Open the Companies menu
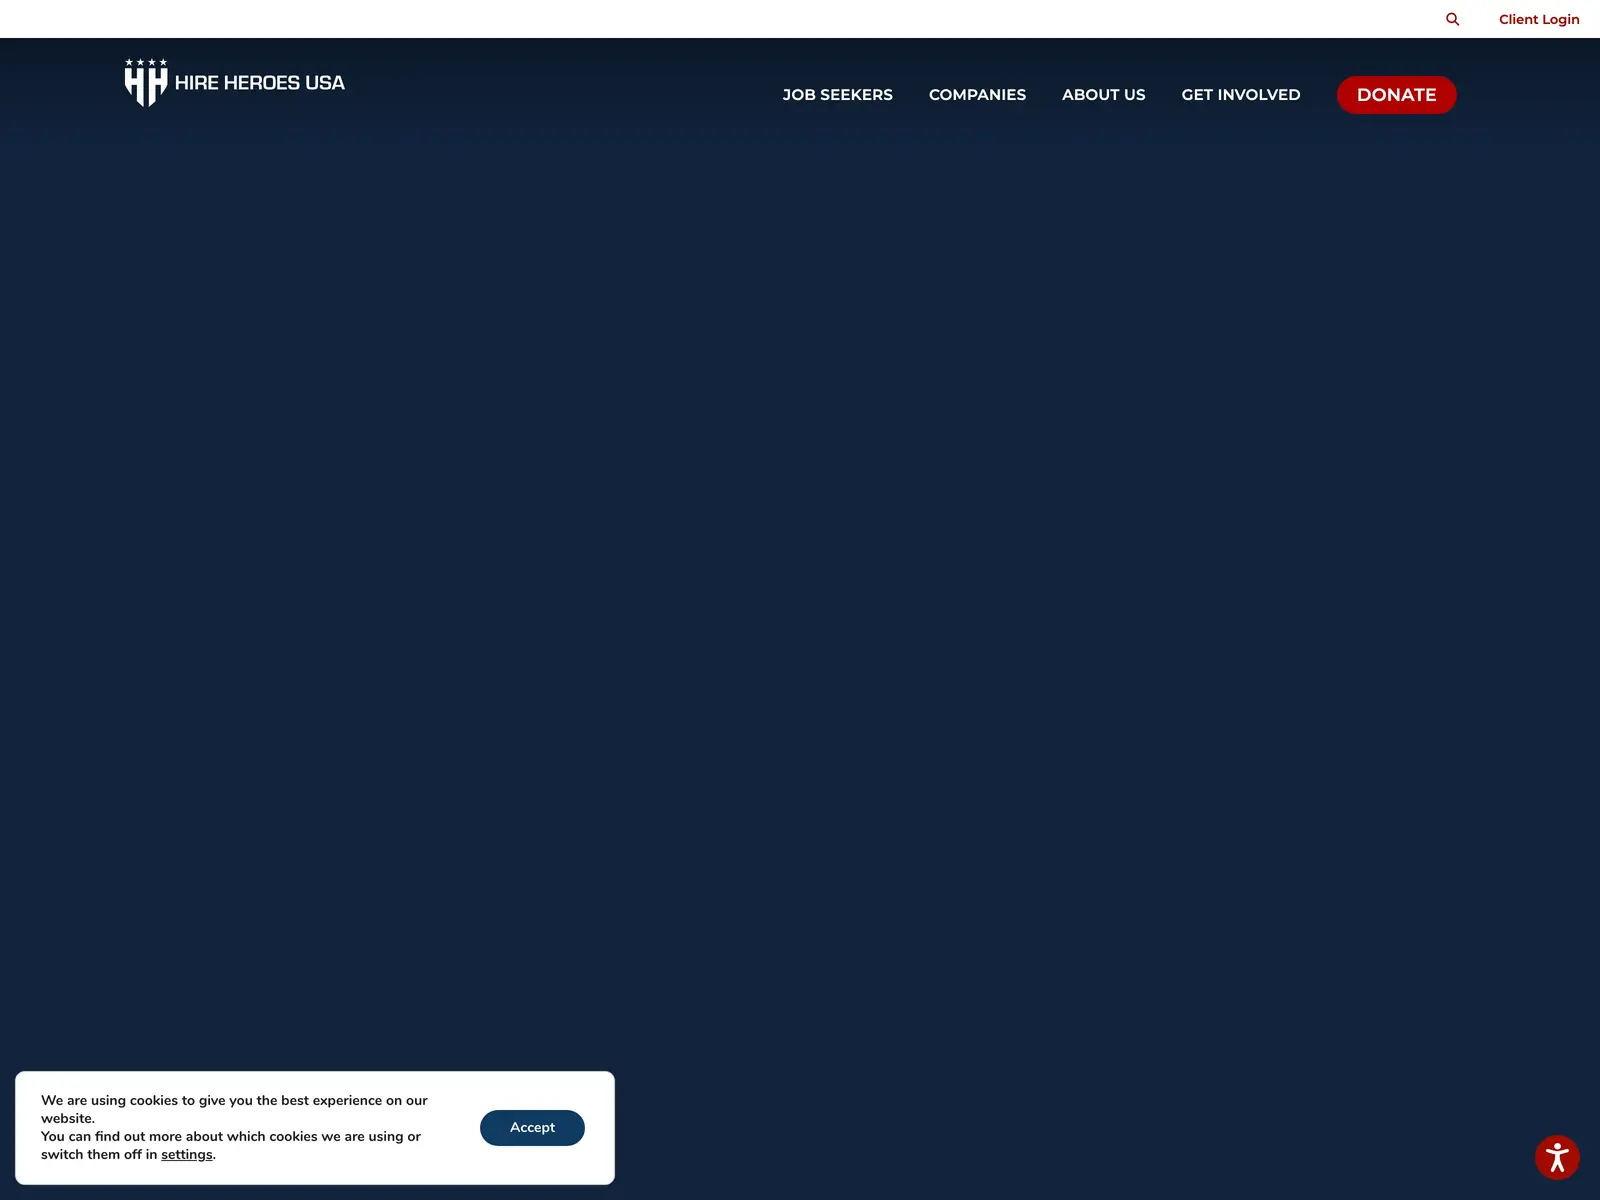Image resolution: width=1600 pixels, height=1200 pixels. point(977,95)
